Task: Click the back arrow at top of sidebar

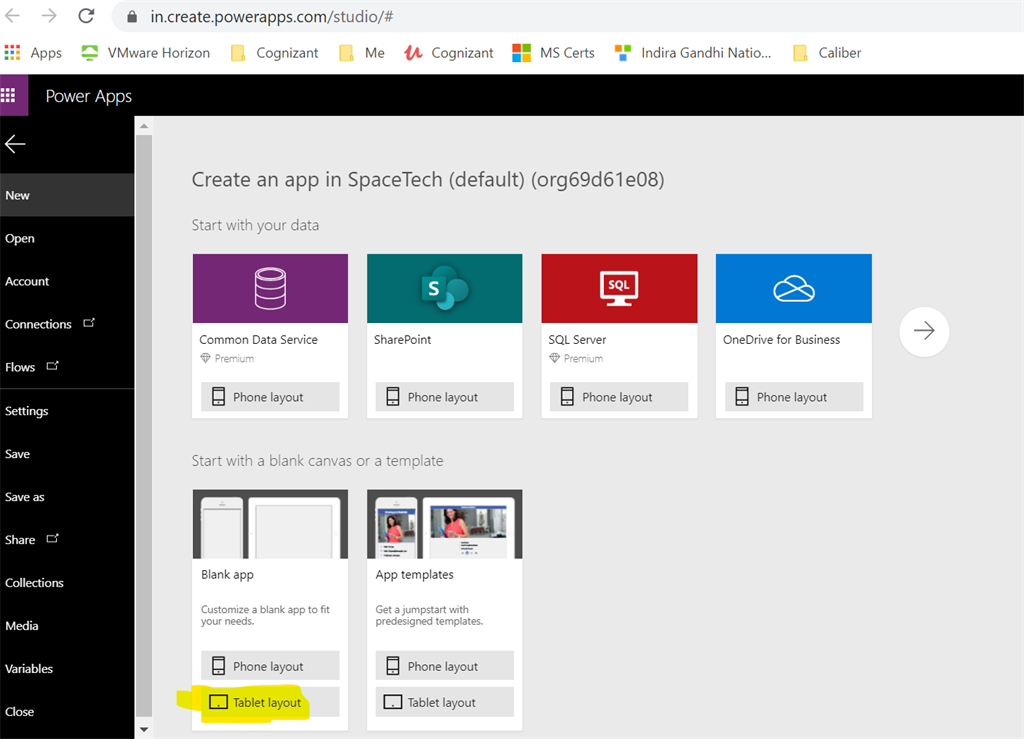Action: tap(15, 144)
